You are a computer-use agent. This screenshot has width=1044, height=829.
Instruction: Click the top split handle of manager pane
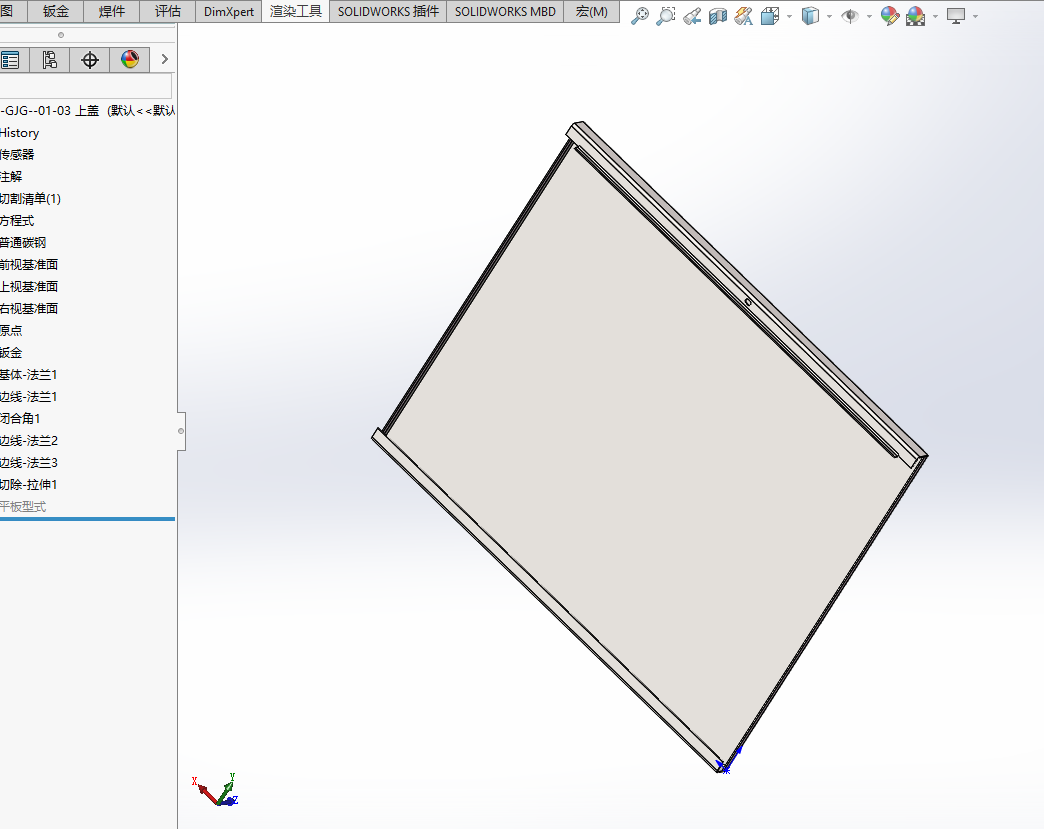(61, 35)
